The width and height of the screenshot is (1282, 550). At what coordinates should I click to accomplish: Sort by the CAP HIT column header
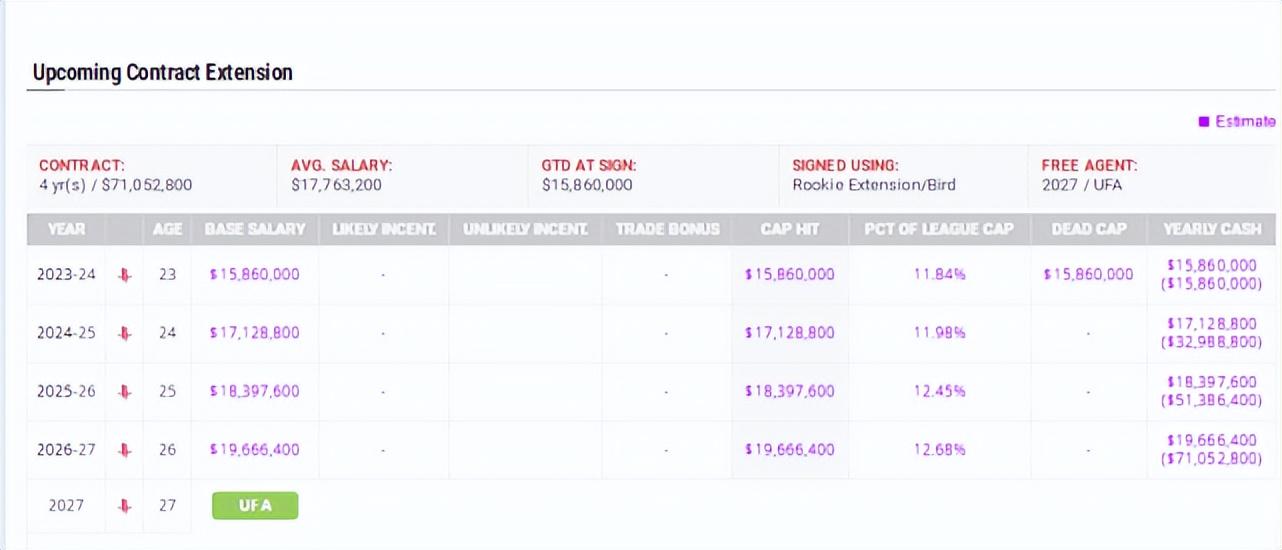(x=790, y=229)
